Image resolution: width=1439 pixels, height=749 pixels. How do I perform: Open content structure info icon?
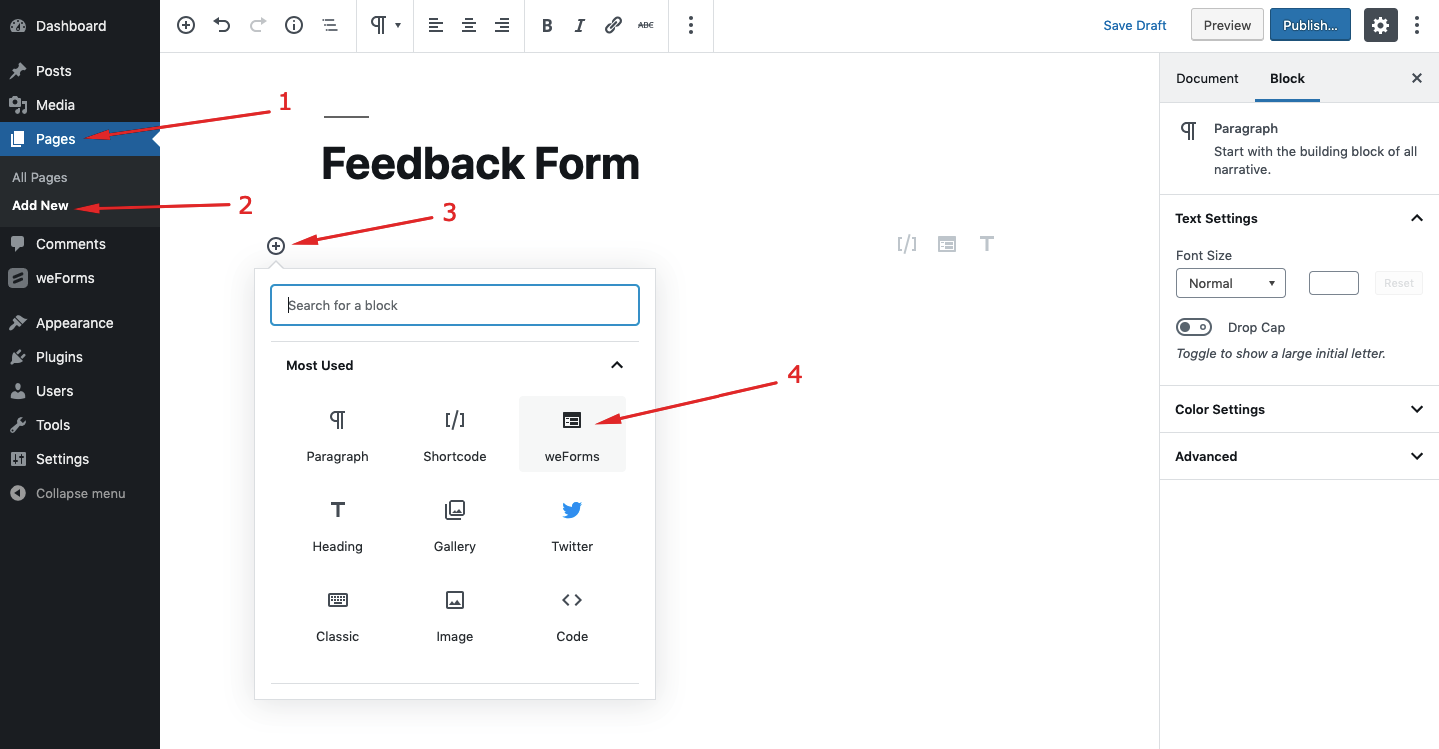[x=294, y=26]
